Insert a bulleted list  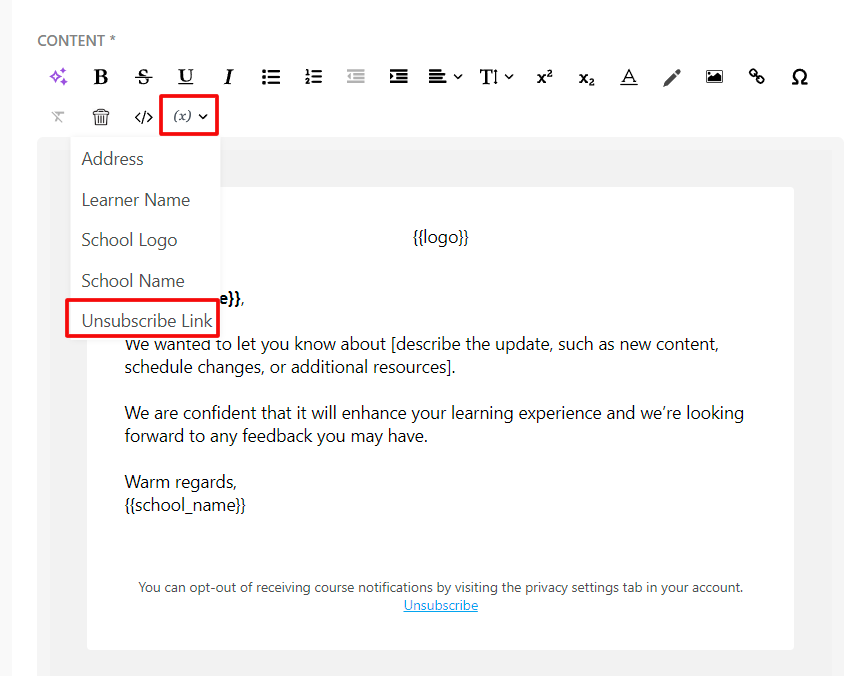(271, 76)
